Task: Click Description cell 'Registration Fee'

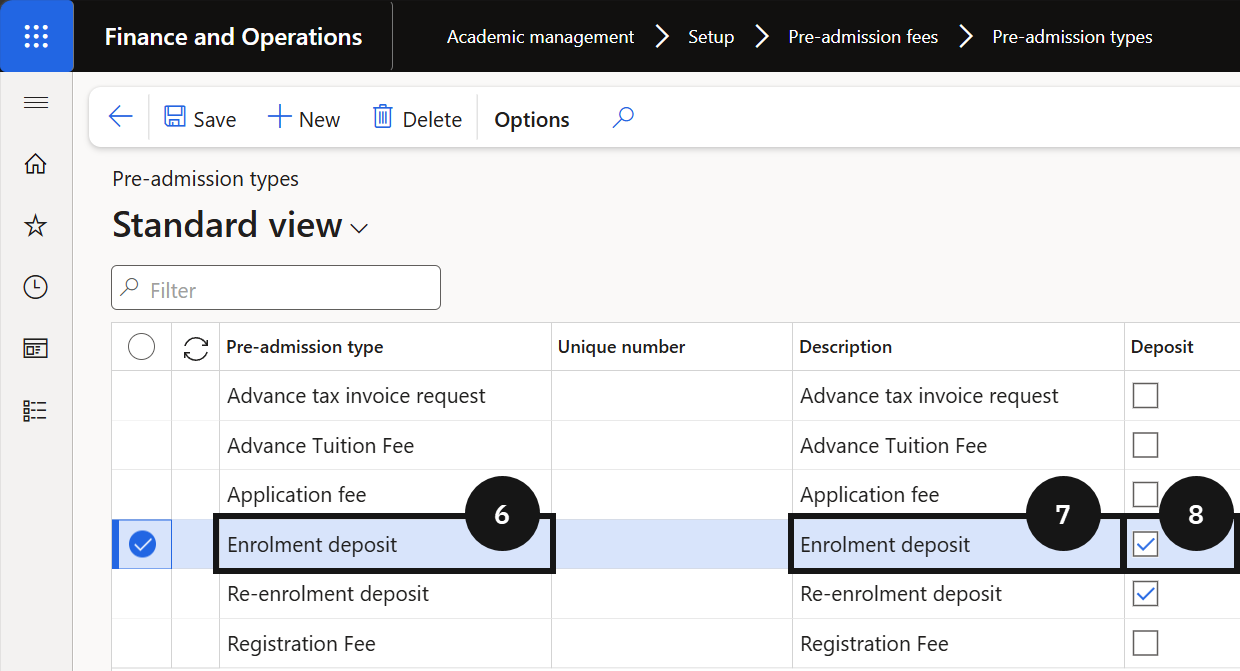Action: pyautogui.click(x=959, y=643)
